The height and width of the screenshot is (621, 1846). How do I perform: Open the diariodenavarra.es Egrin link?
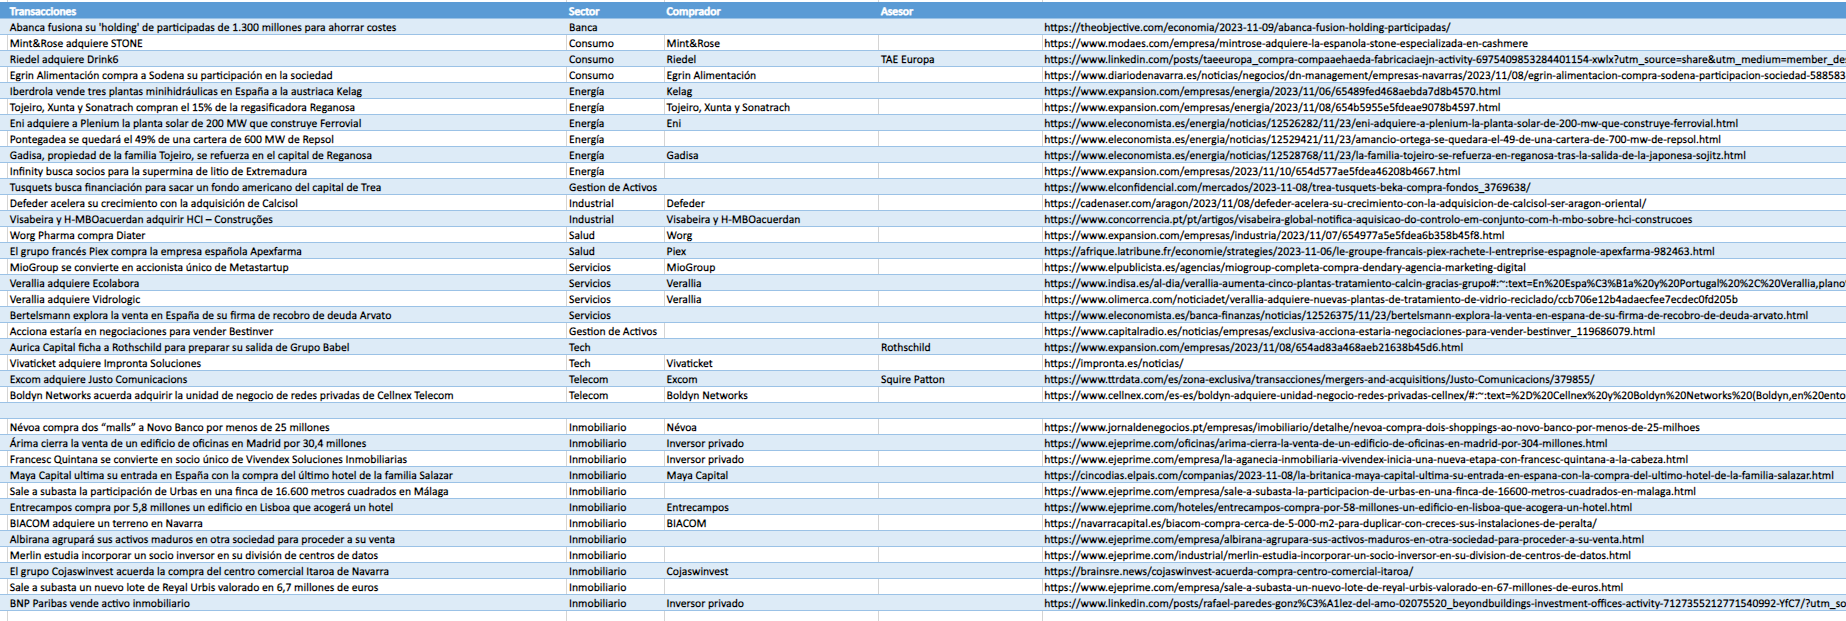1444,75
